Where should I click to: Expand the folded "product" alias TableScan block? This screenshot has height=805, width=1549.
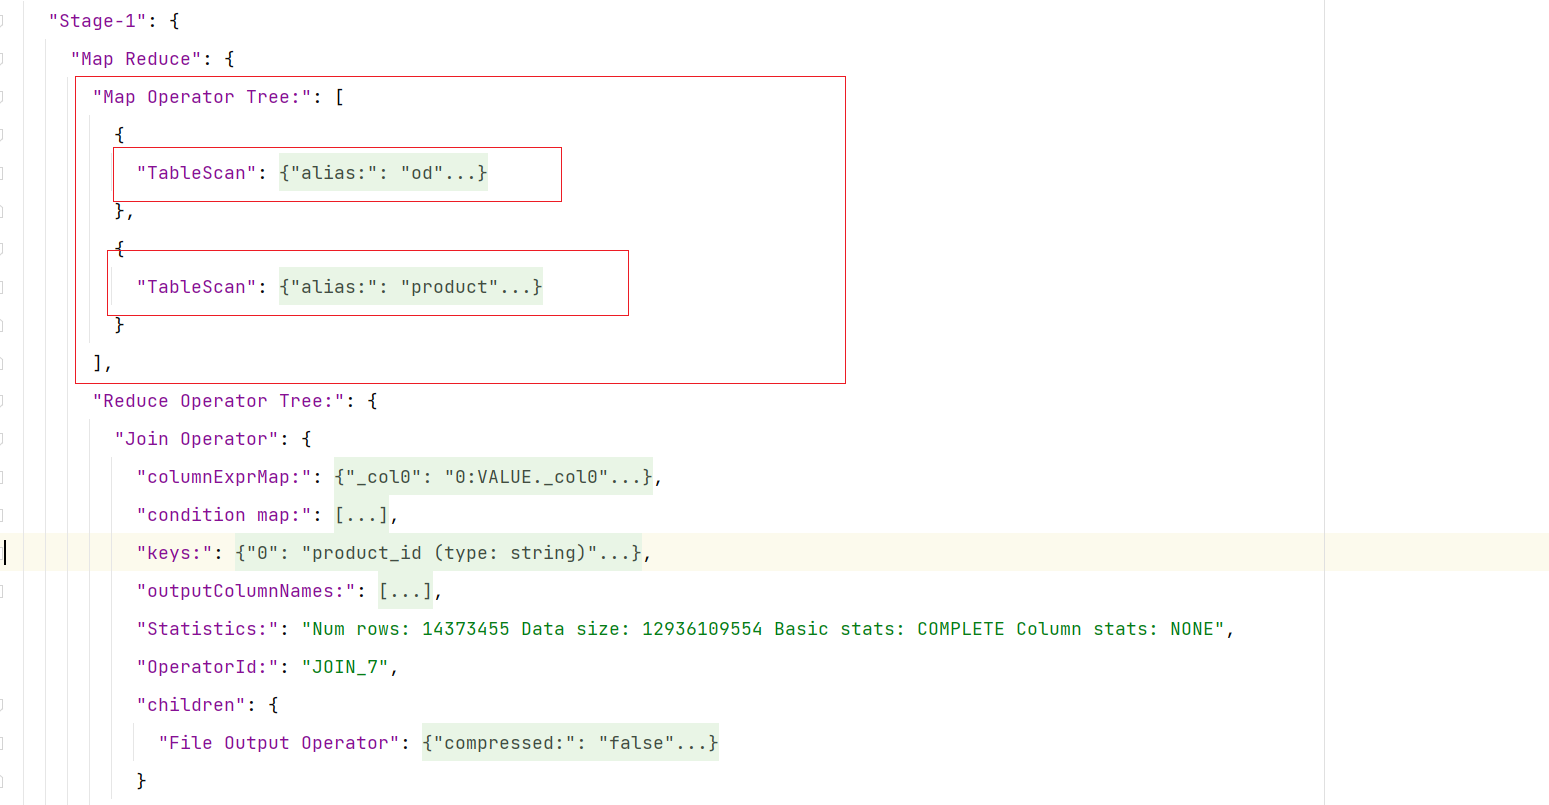[411, 287]
